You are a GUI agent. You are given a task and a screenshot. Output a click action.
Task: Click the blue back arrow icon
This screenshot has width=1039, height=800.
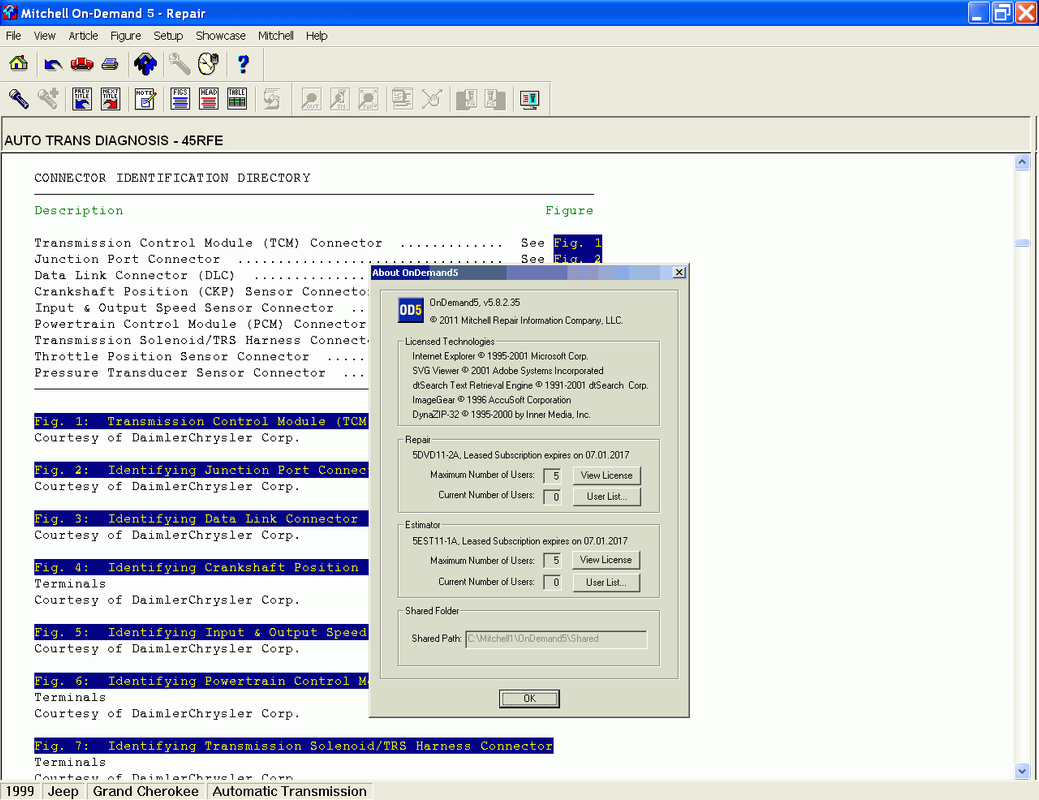click(53, 64)
